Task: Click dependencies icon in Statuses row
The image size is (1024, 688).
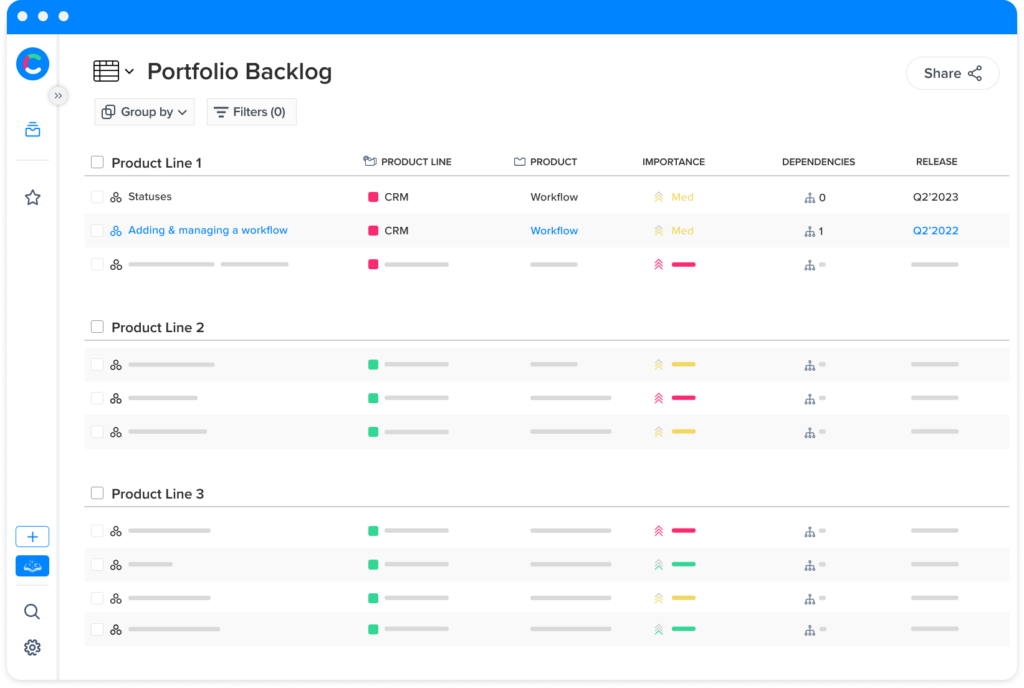Action: point(809,198)
